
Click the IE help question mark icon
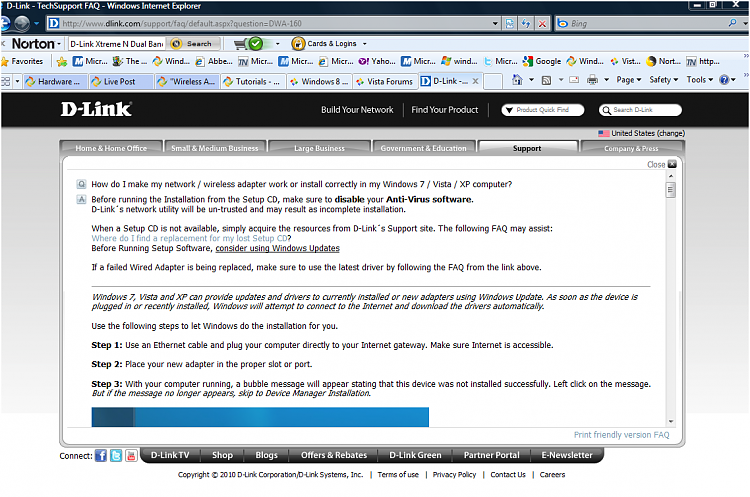(725, 80)
